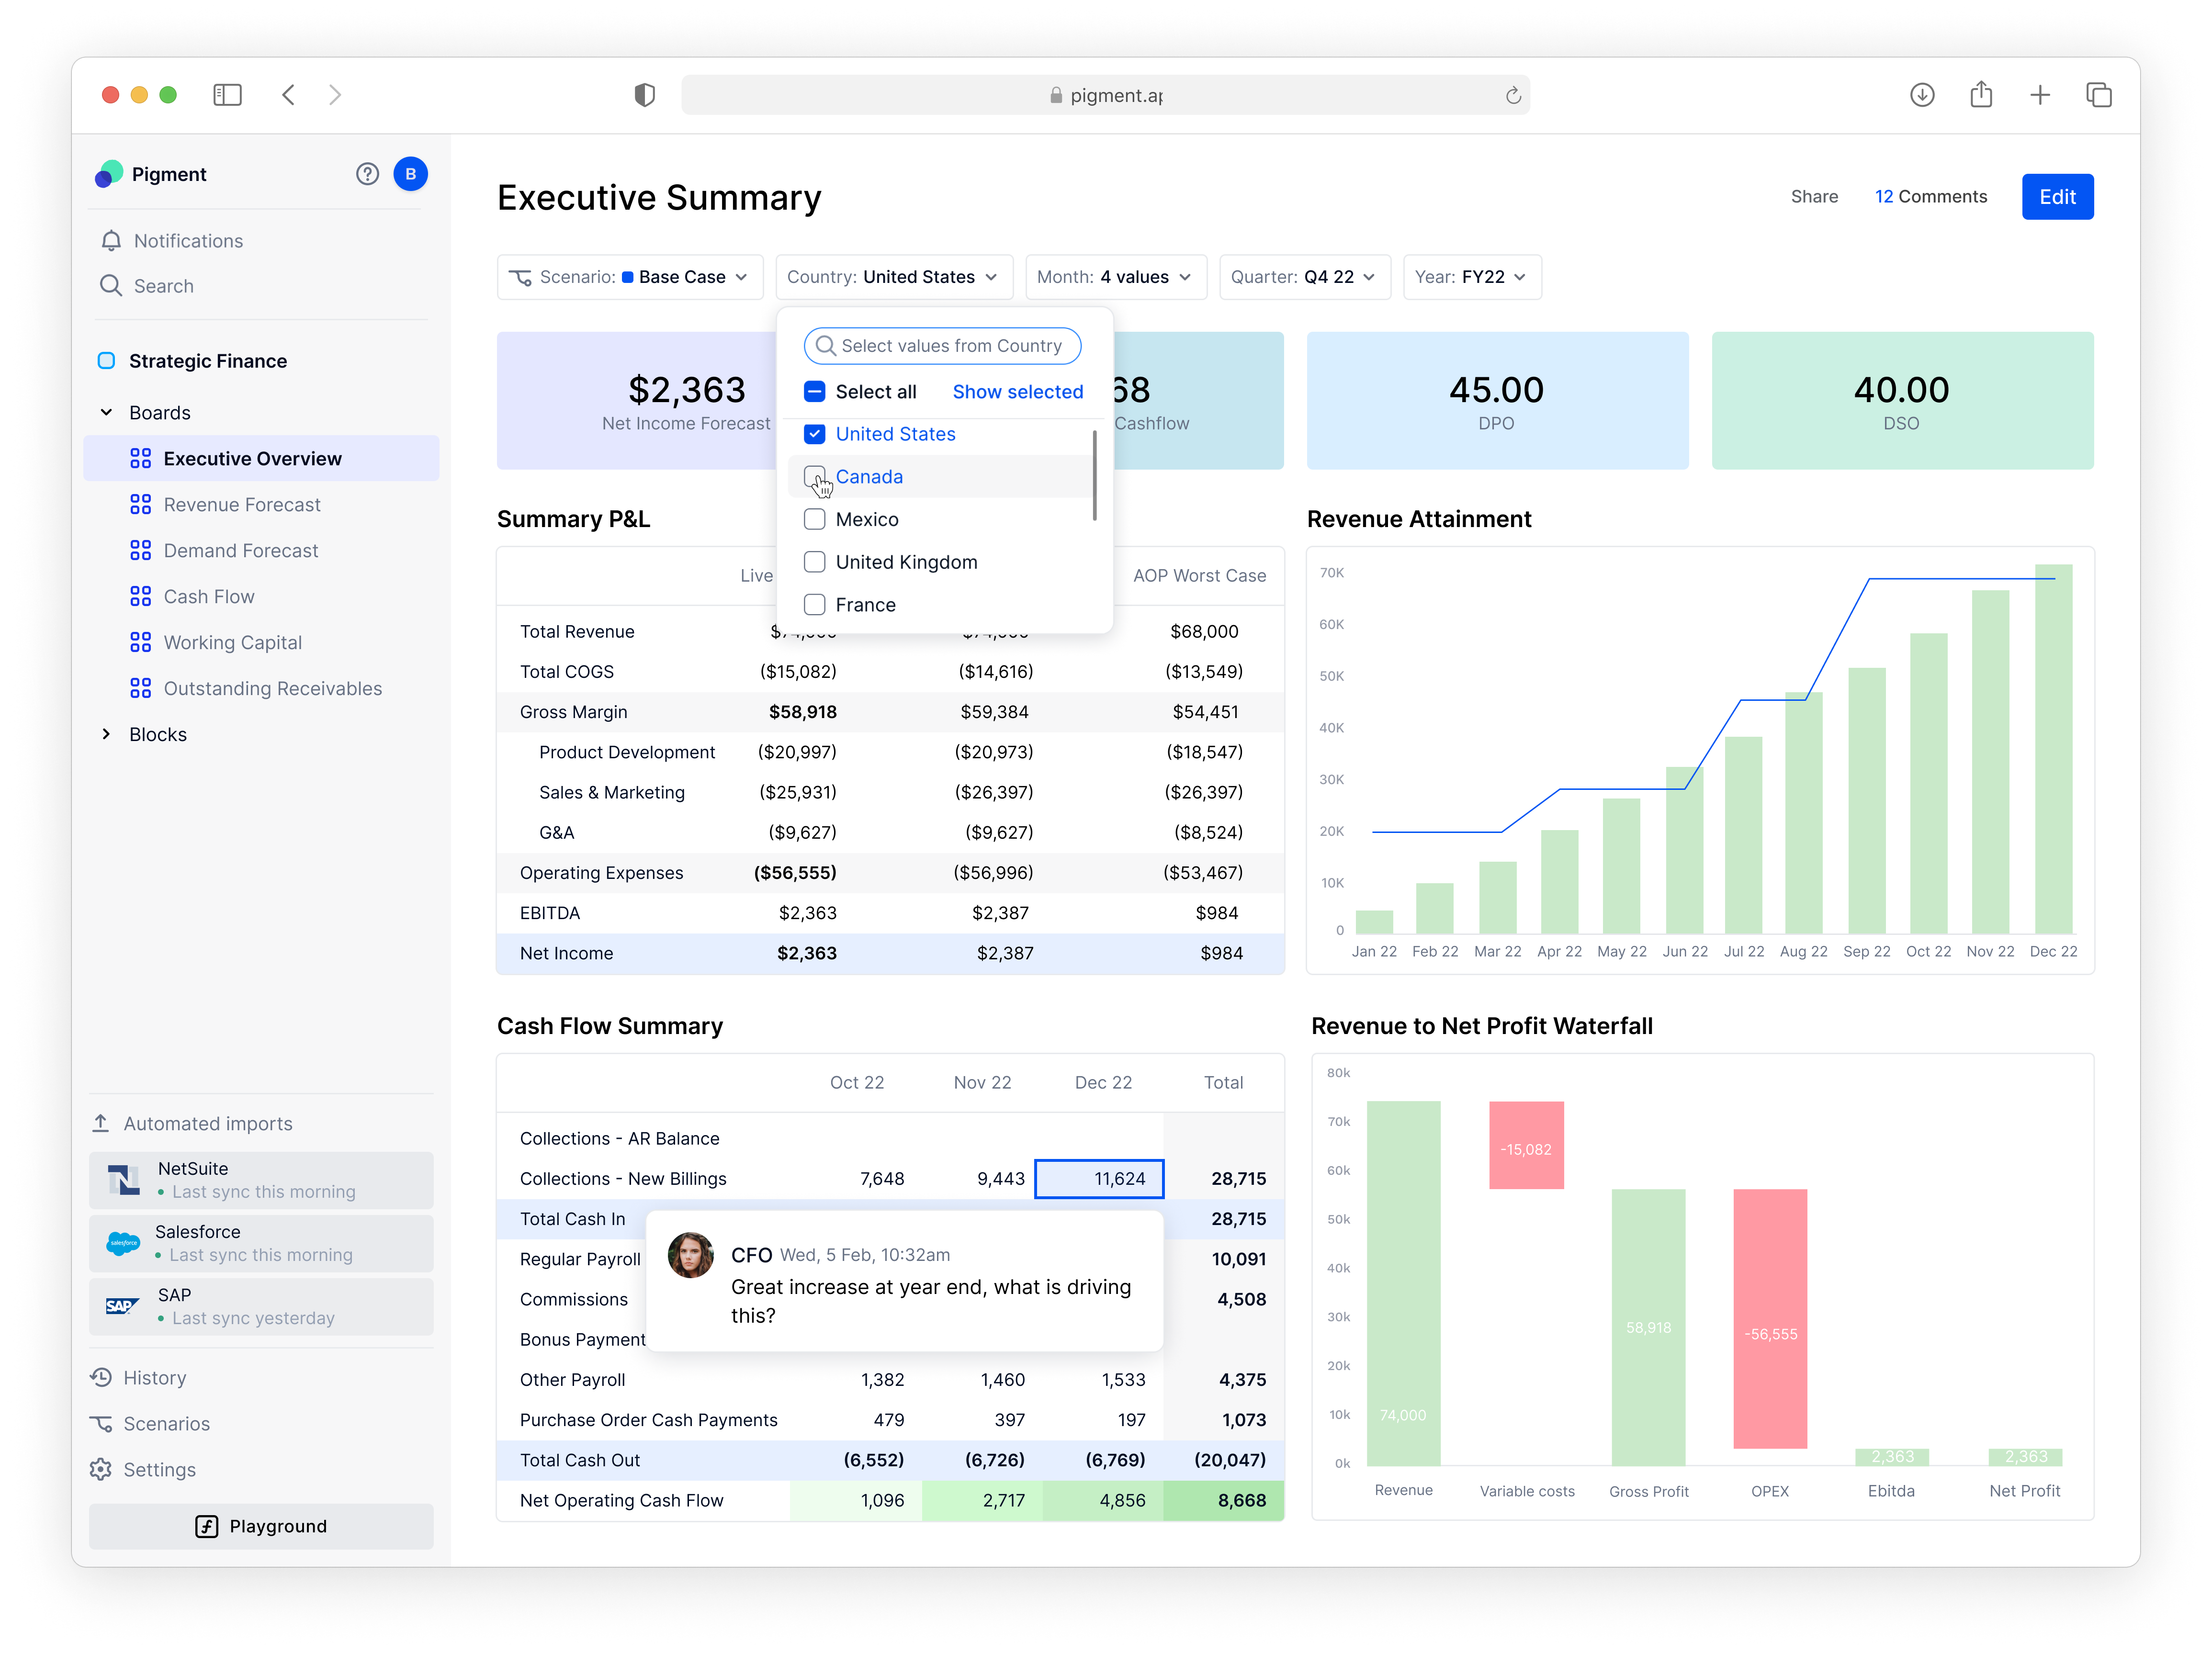This screenshot has width=2212, height=1653.
Task: Click the help question mark icon
Action: click(367, 174)
